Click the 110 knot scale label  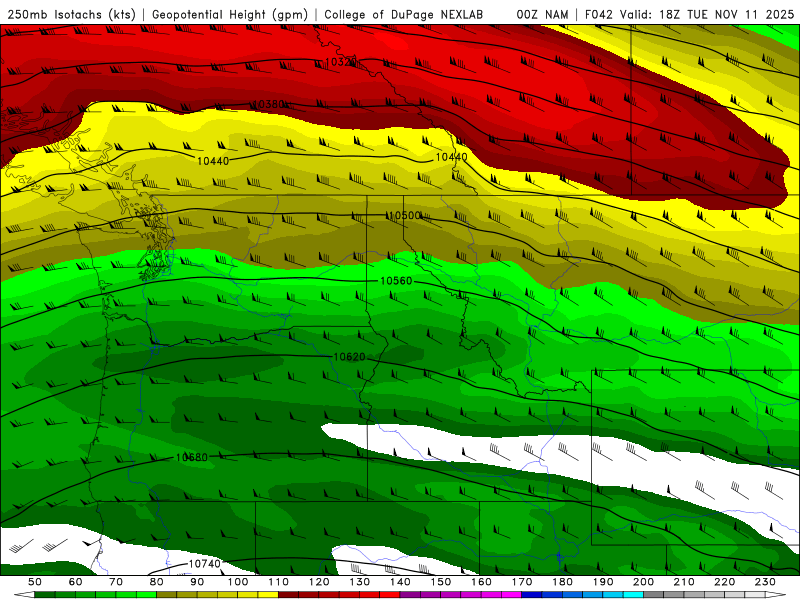(279, 582)
